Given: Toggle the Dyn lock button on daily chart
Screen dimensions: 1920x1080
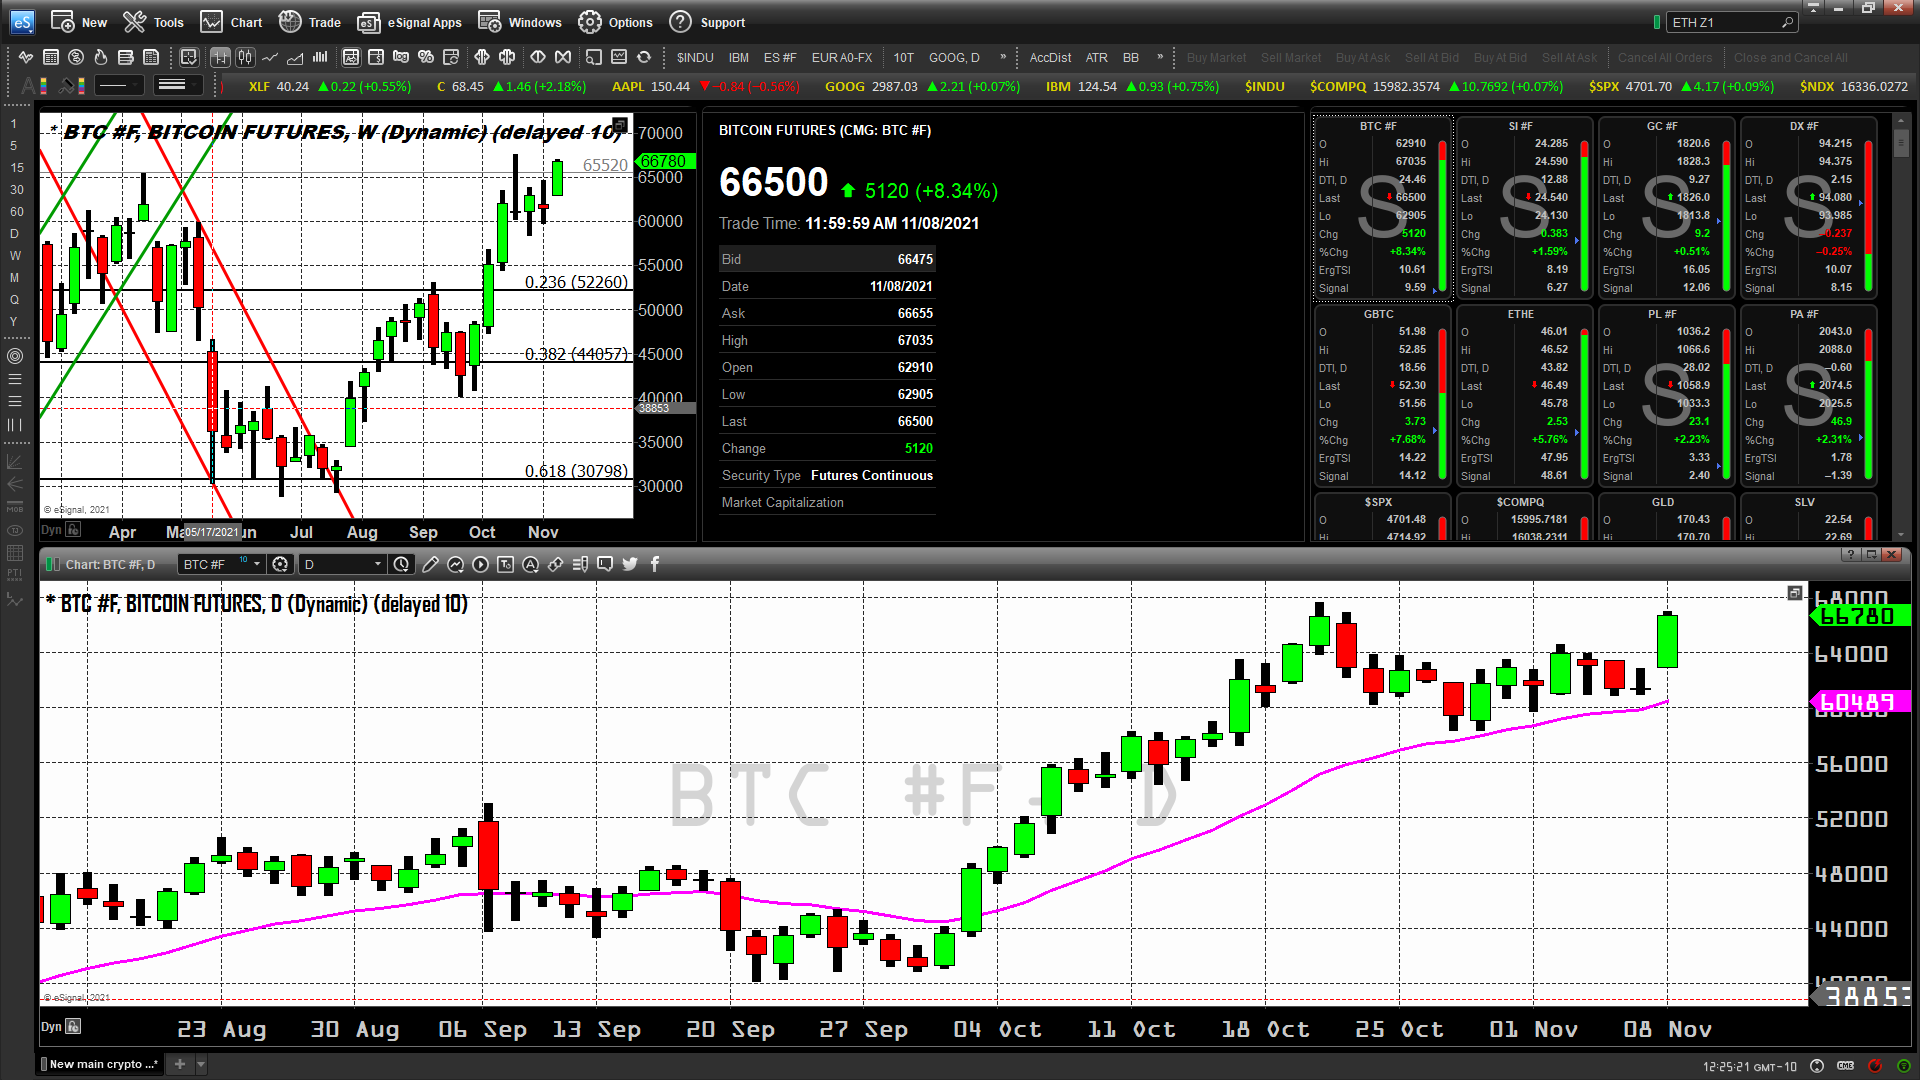Looking at the screenshot, I should 73,1026.
